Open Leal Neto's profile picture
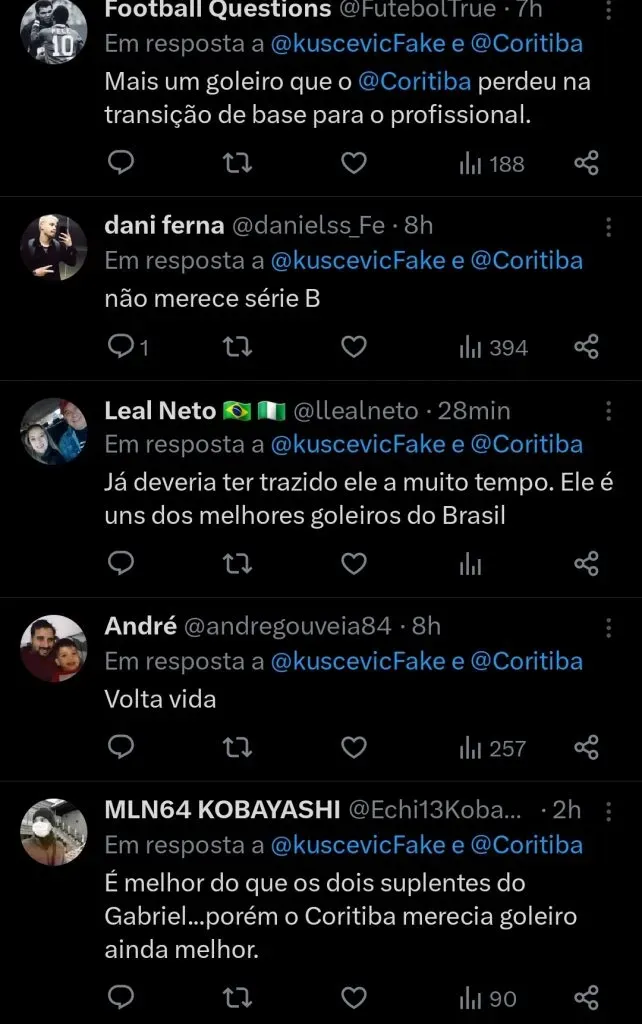This screenshot has height=1024, width=642. [54, 431]
